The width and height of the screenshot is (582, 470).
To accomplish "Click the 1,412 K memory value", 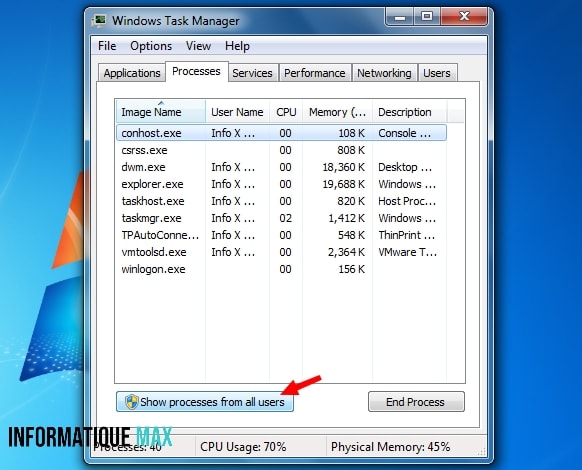I will [x=346, y=218].
